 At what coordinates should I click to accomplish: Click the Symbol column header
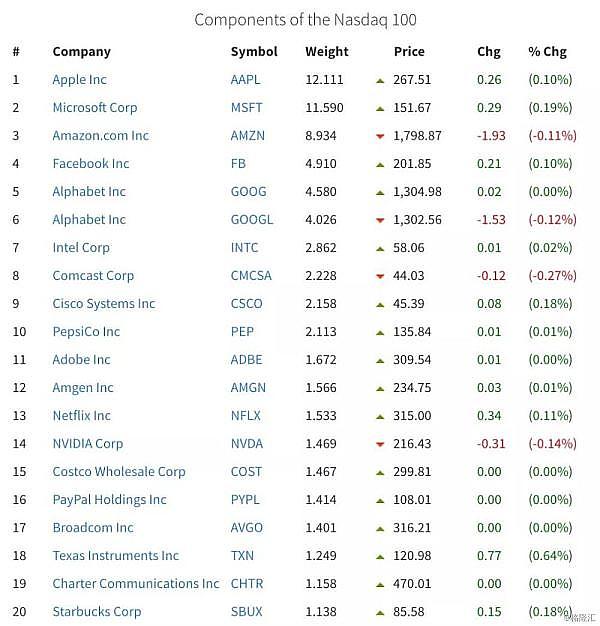[254, 52]
